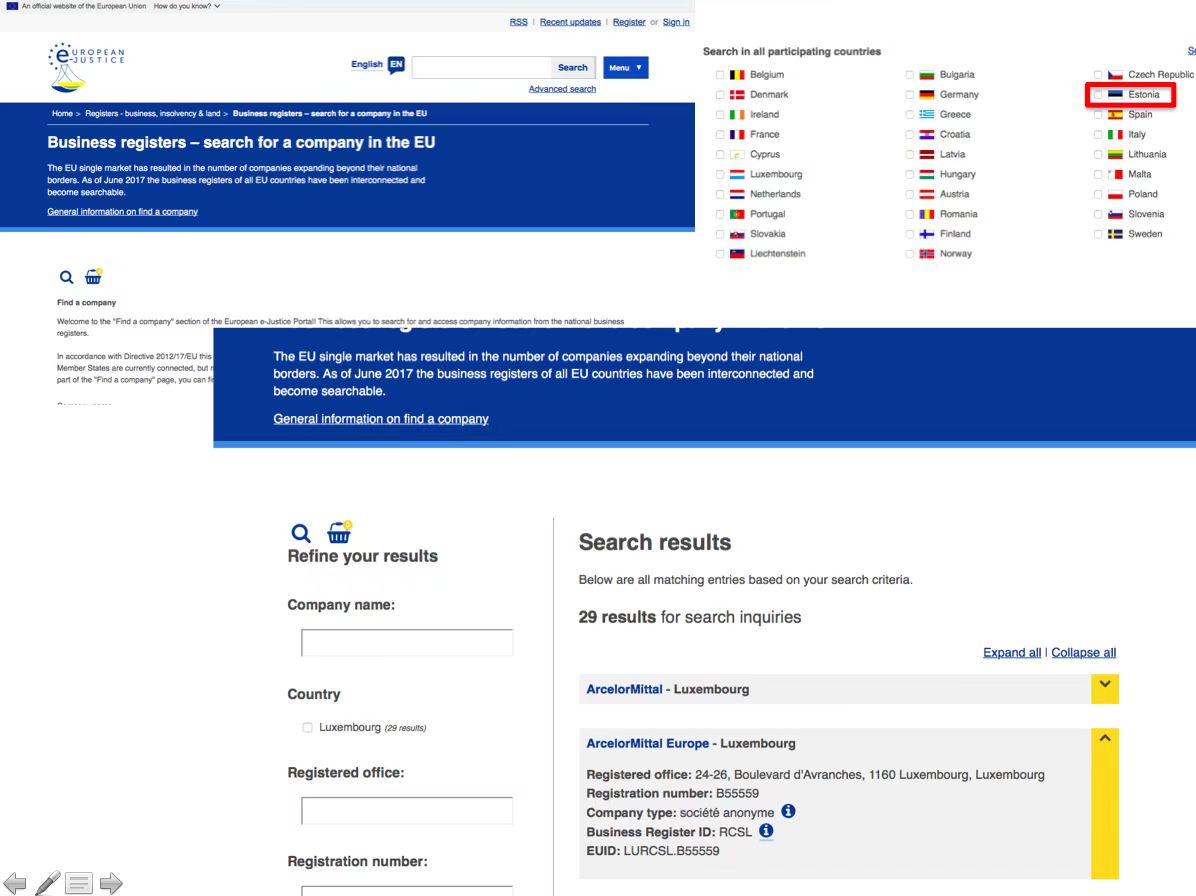
Task: Click the Liechtenstein flag icon
Action: click(737, 254)
